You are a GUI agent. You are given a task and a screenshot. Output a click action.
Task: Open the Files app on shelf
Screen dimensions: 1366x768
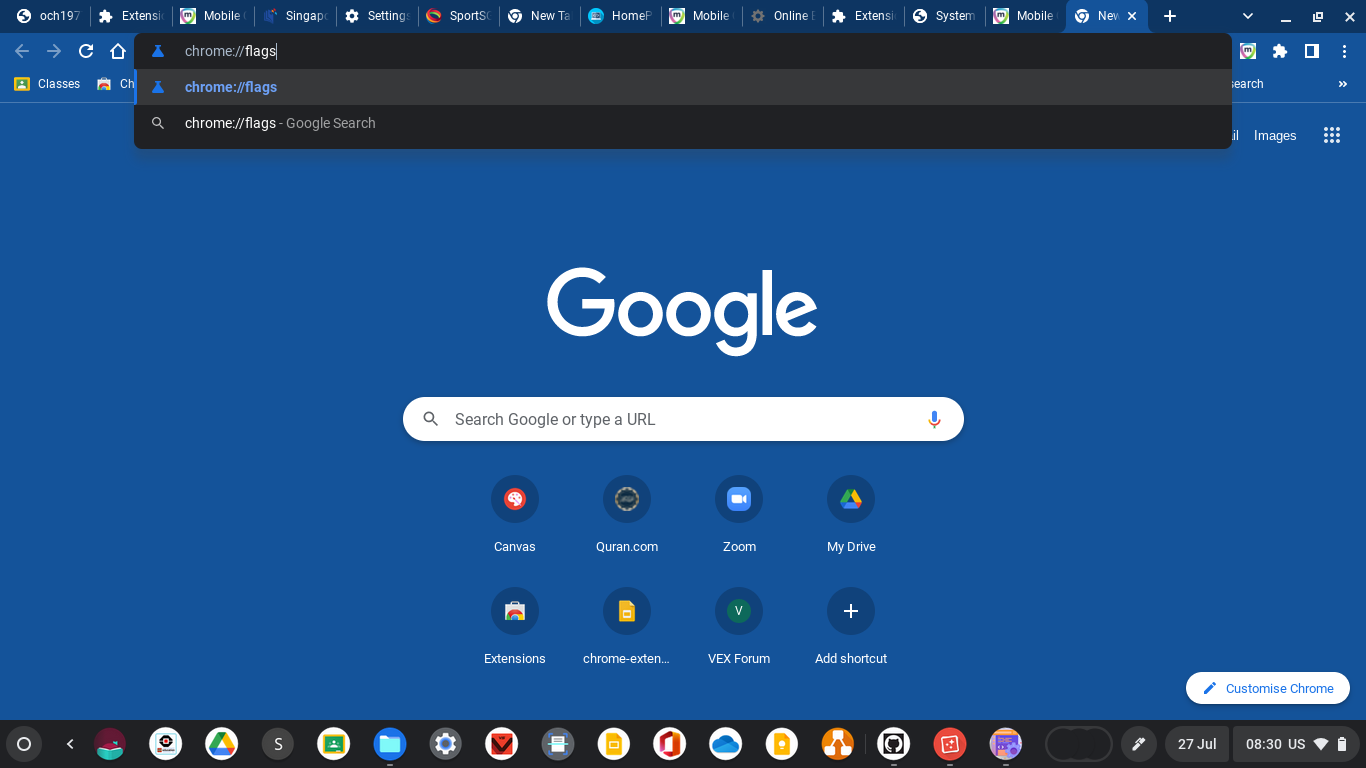[x=390, y=744]
